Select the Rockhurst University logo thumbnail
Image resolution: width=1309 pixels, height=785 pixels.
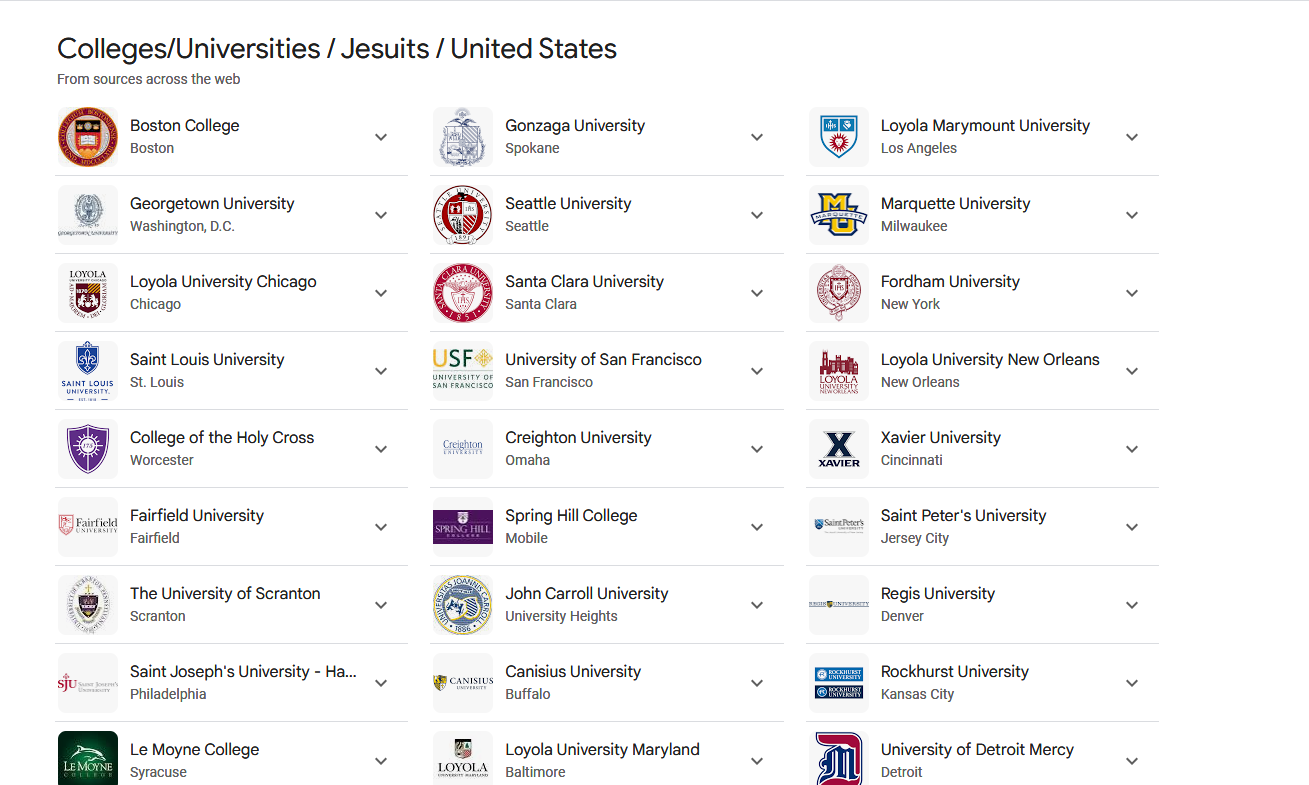coord(839,683)
